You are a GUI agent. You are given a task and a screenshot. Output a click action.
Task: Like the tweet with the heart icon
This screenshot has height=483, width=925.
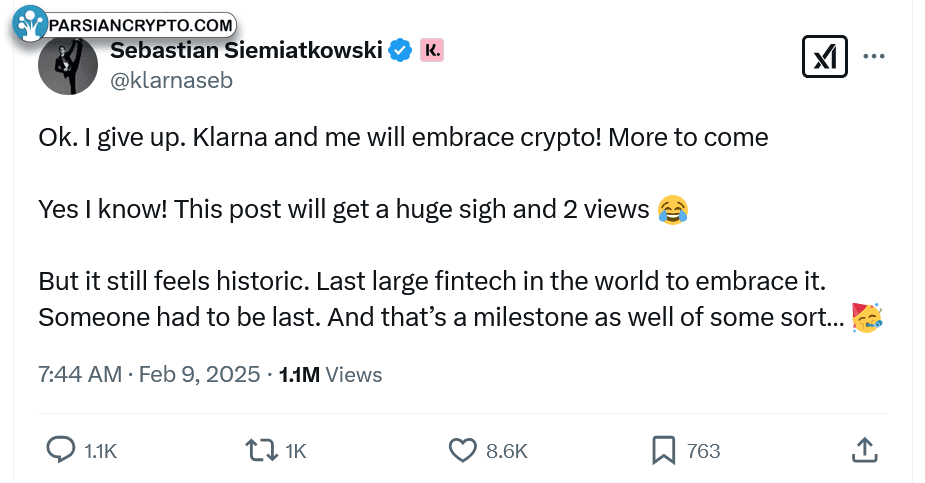pos(462,450)
